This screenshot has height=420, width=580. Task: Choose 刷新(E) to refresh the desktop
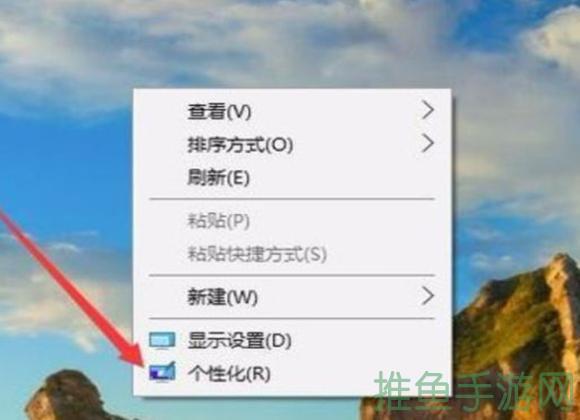click(x=292, y=177)
